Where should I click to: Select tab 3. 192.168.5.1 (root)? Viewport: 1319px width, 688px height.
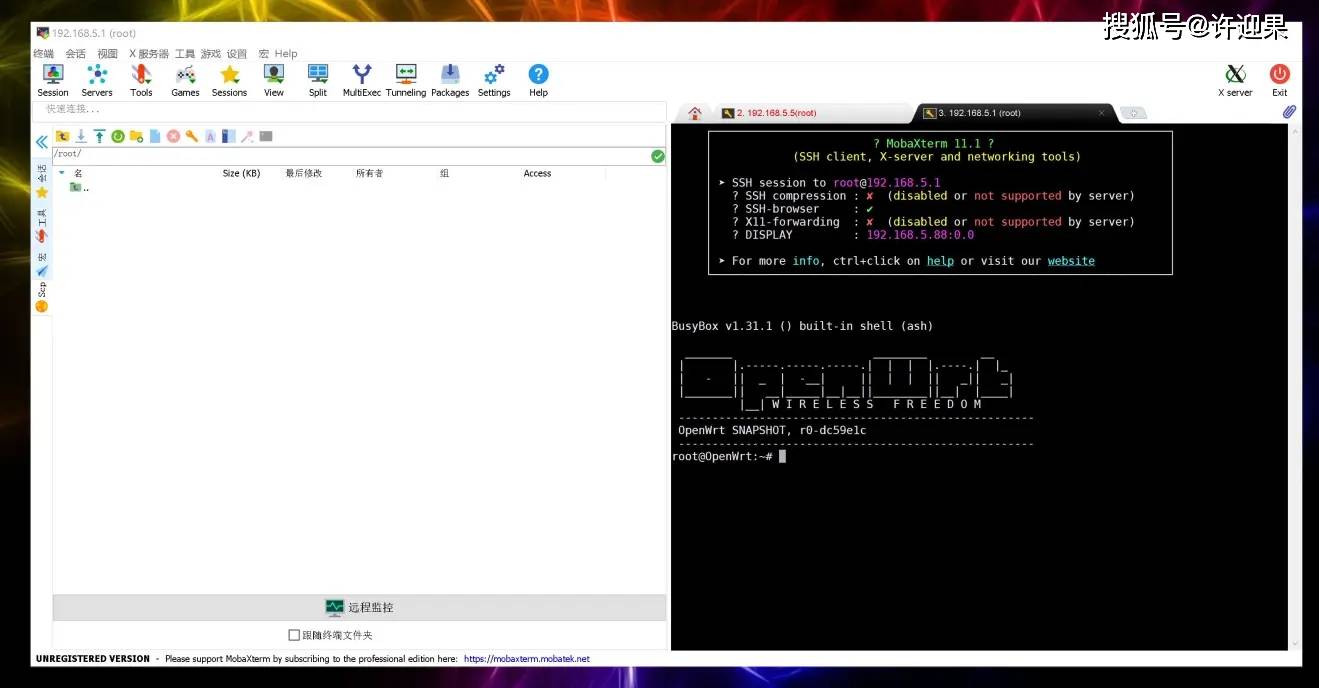(1014, 113)
